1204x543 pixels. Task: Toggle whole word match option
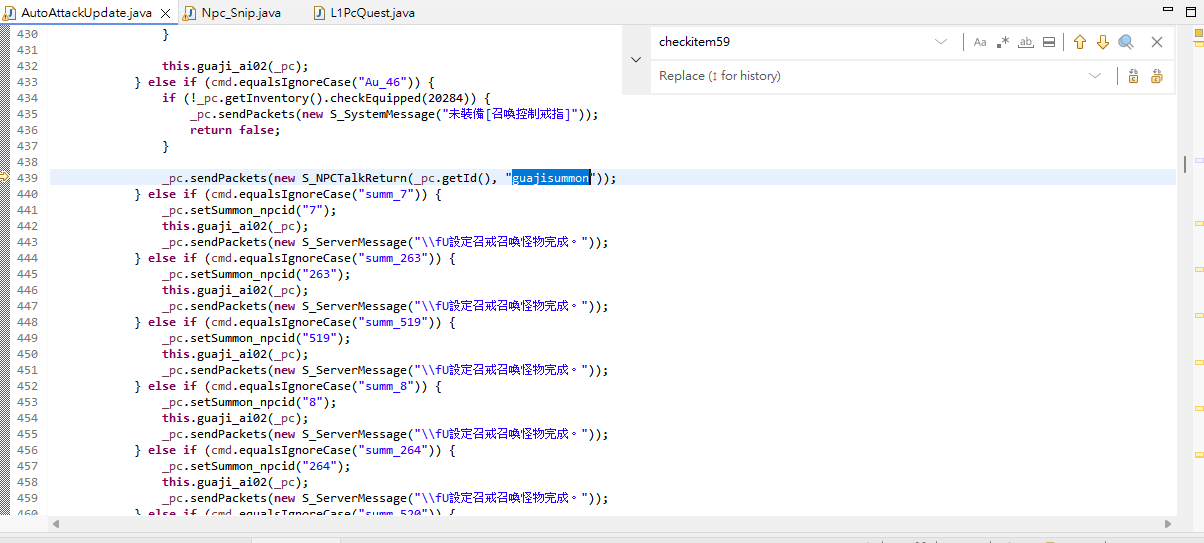[1026, 42]
